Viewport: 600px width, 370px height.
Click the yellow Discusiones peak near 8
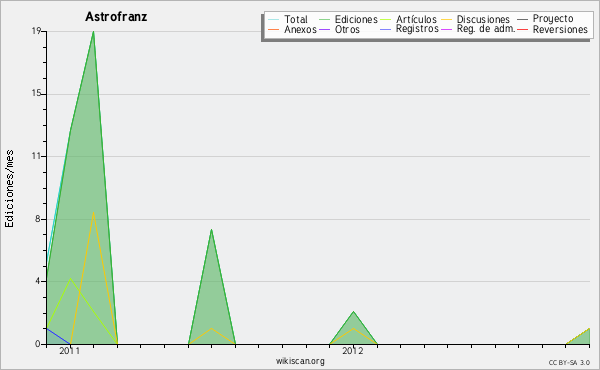pyautogui.click(x=93, y=213)
